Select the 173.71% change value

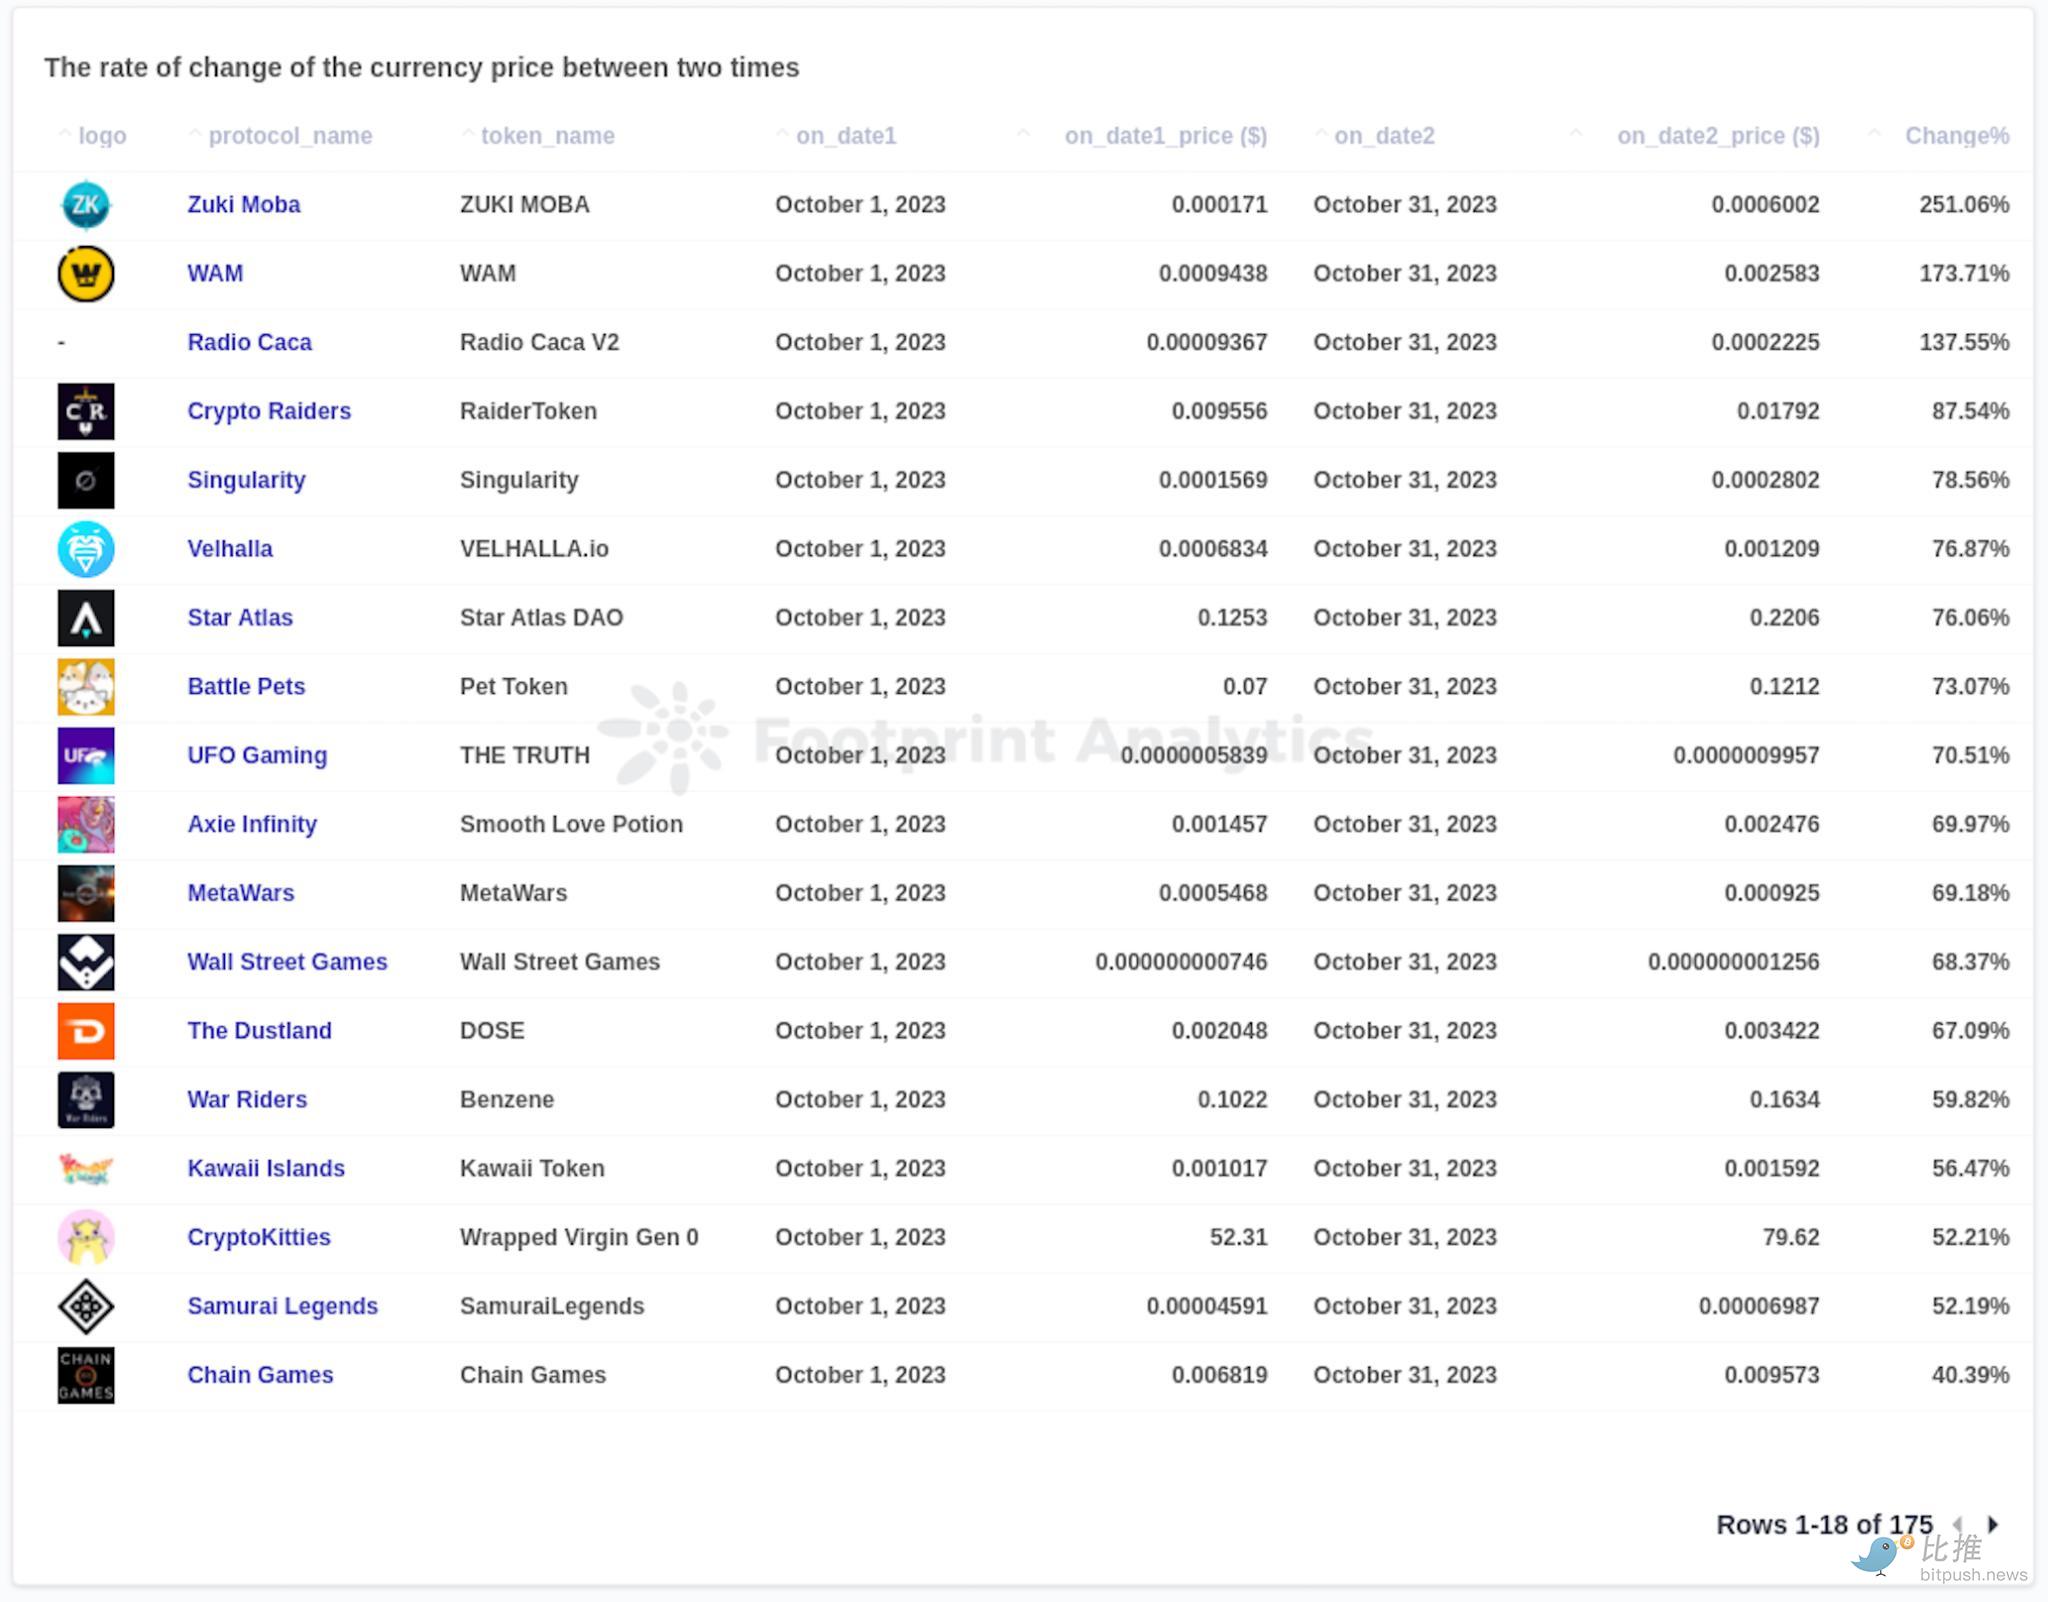tap(1964, 274)
